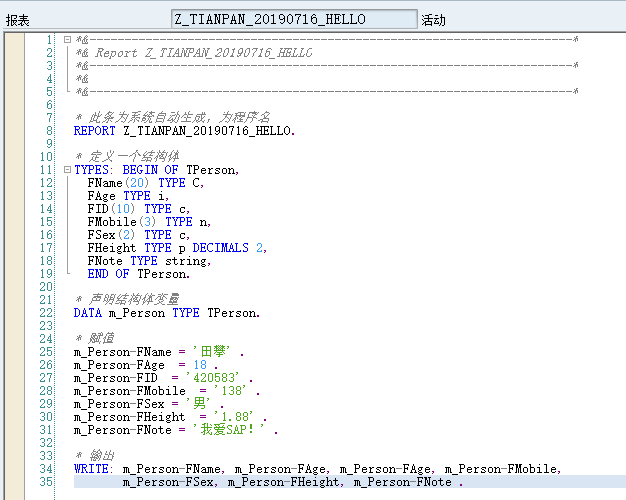Click line number 22 in the gutter
The image size is (626, 500).
click(46, 313)
